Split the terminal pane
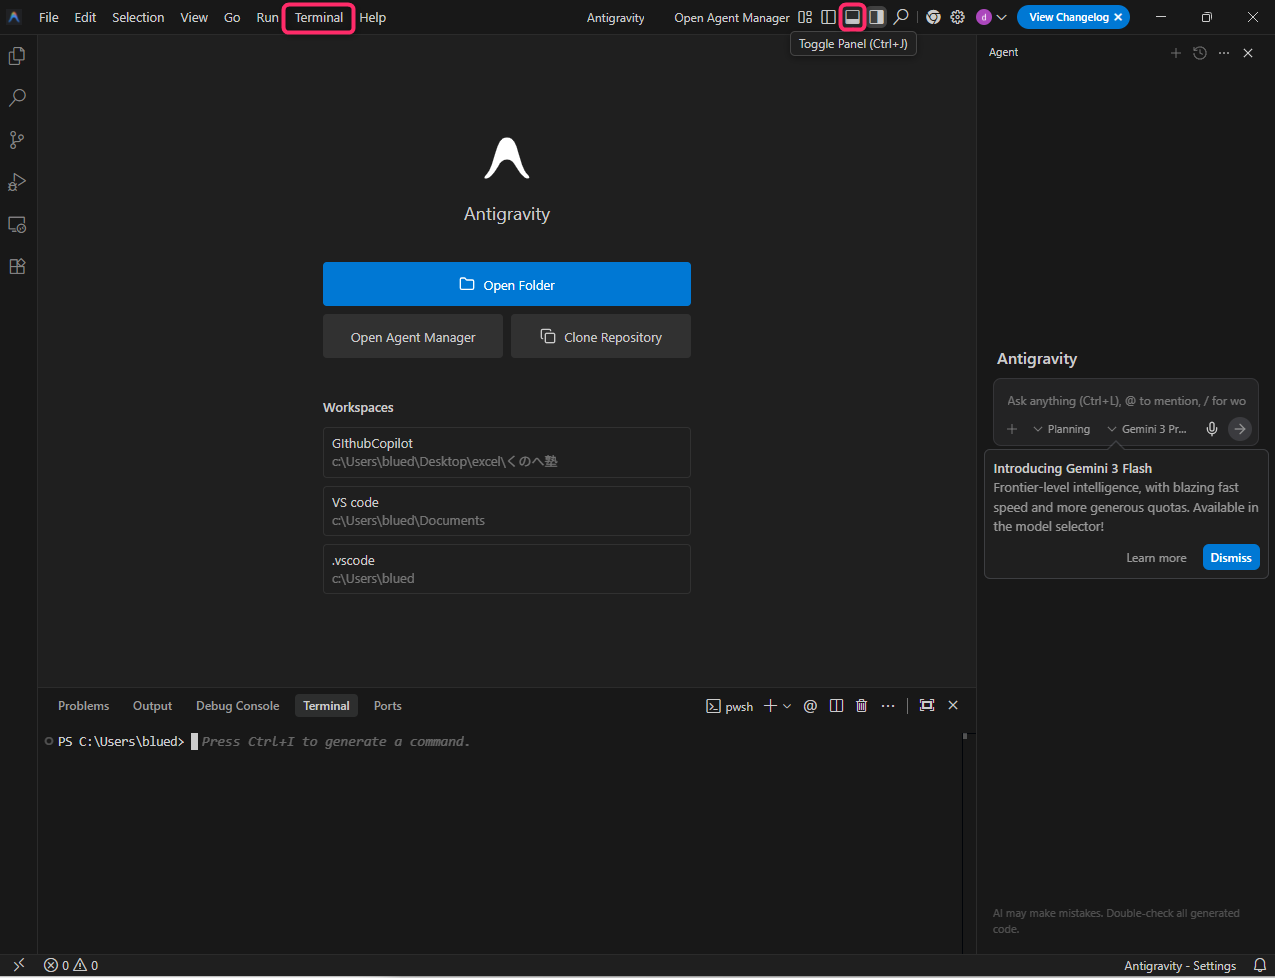The image size is (1275, 978). click(x=836, y=706)
